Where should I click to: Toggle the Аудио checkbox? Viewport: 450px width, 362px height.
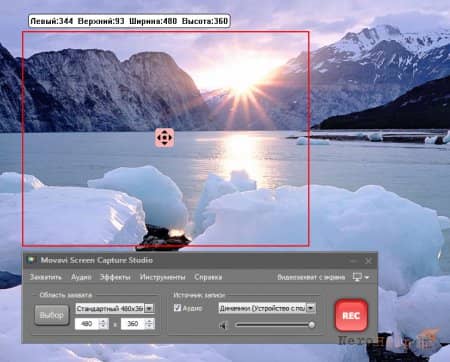[178, 308]
